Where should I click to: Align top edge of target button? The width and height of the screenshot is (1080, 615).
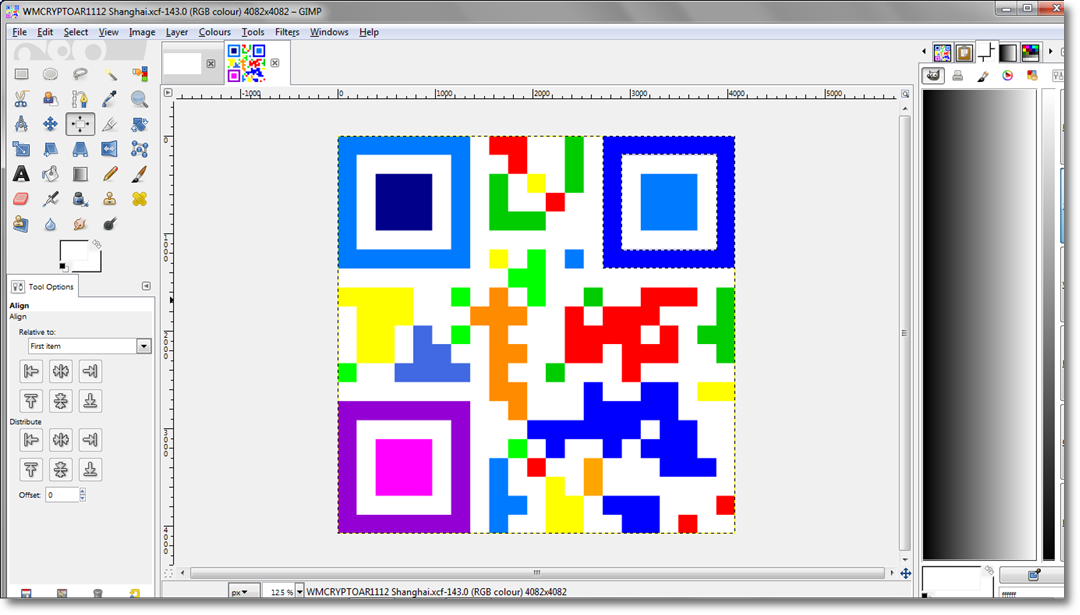(31, 401)
